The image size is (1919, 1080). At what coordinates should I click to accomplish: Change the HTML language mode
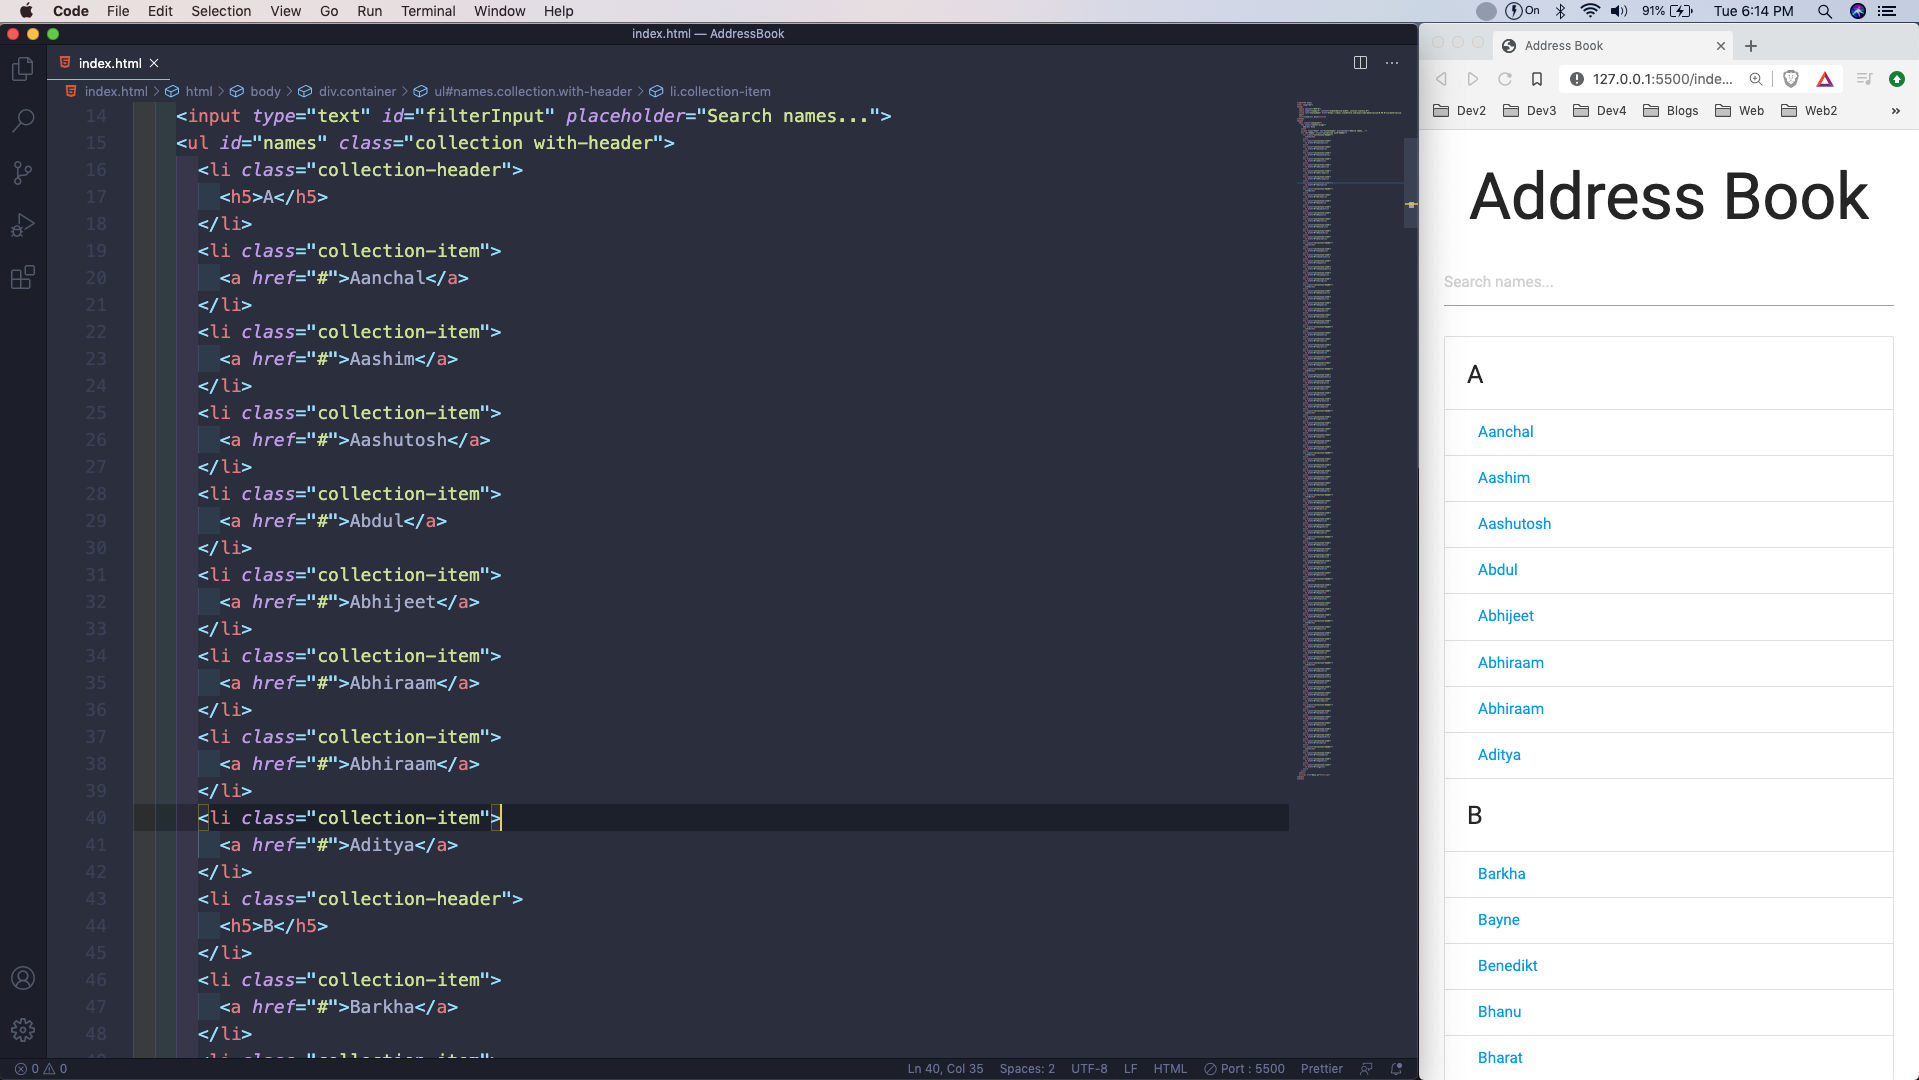1169,1069
